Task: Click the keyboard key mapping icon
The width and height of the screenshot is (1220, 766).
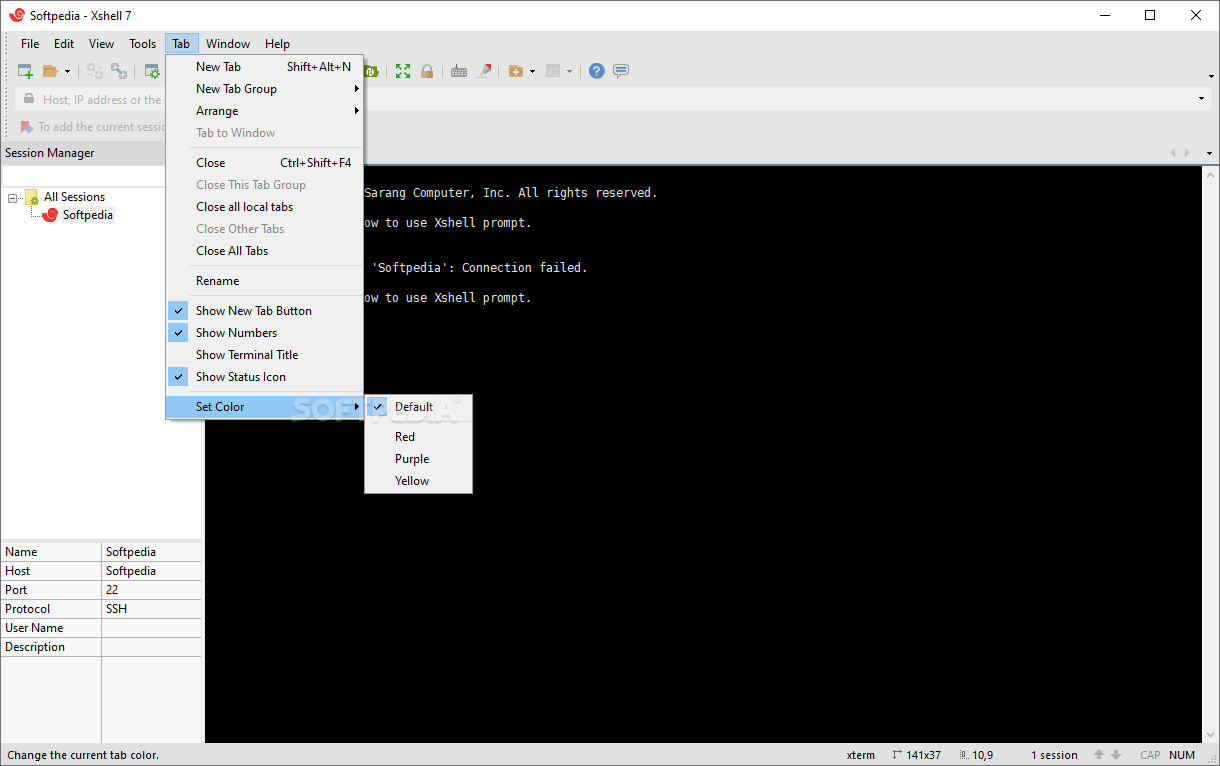Action: 459,71
